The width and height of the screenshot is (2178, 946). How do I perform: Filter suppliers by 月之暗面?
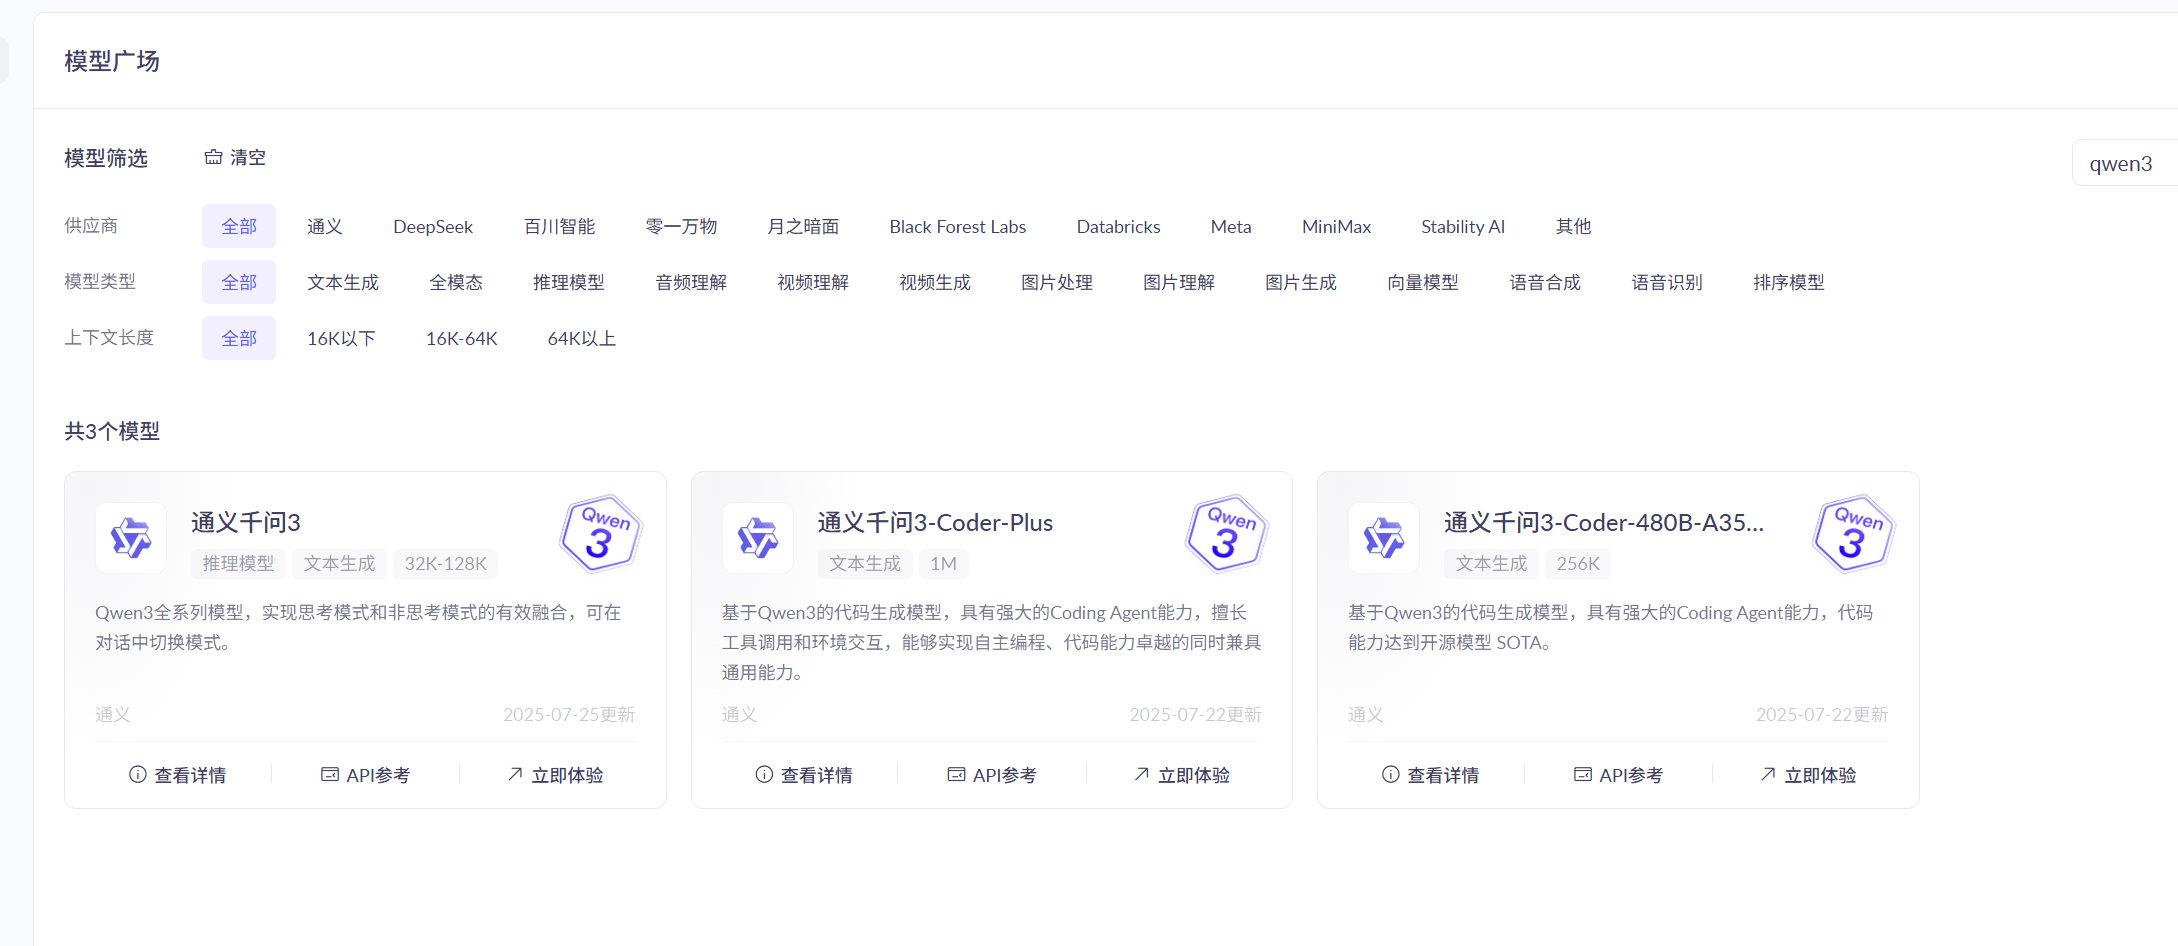(x=804, y=226)
